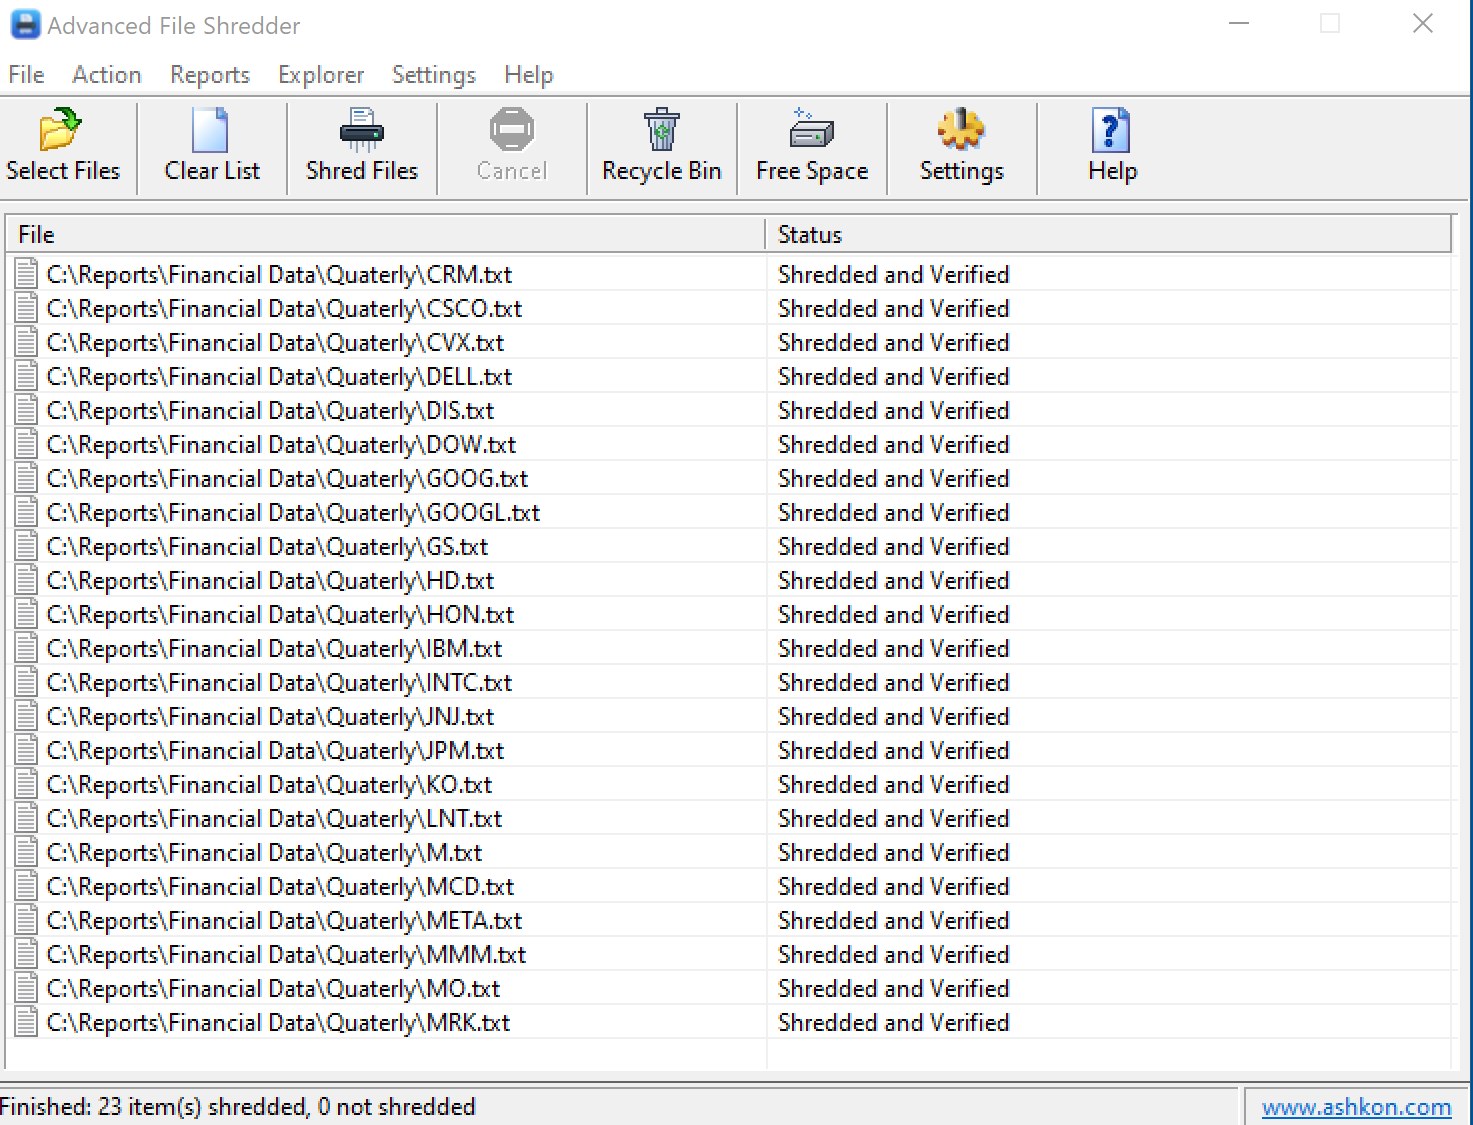Screen dimensions: 1473x1125
Task: Click the document icon for MRK.txt
Action: click(x=27, y=1022)
